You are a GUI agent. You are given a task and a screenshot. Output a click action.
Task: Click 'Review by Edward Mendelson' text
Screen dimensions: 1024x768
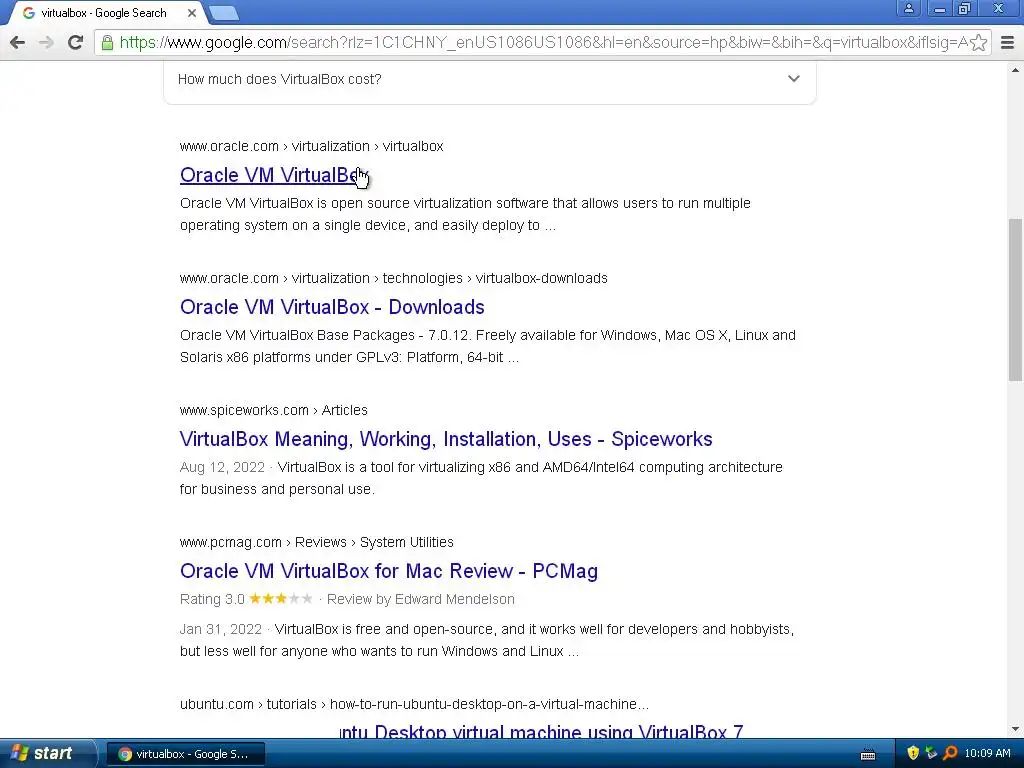tap(421, 599)
